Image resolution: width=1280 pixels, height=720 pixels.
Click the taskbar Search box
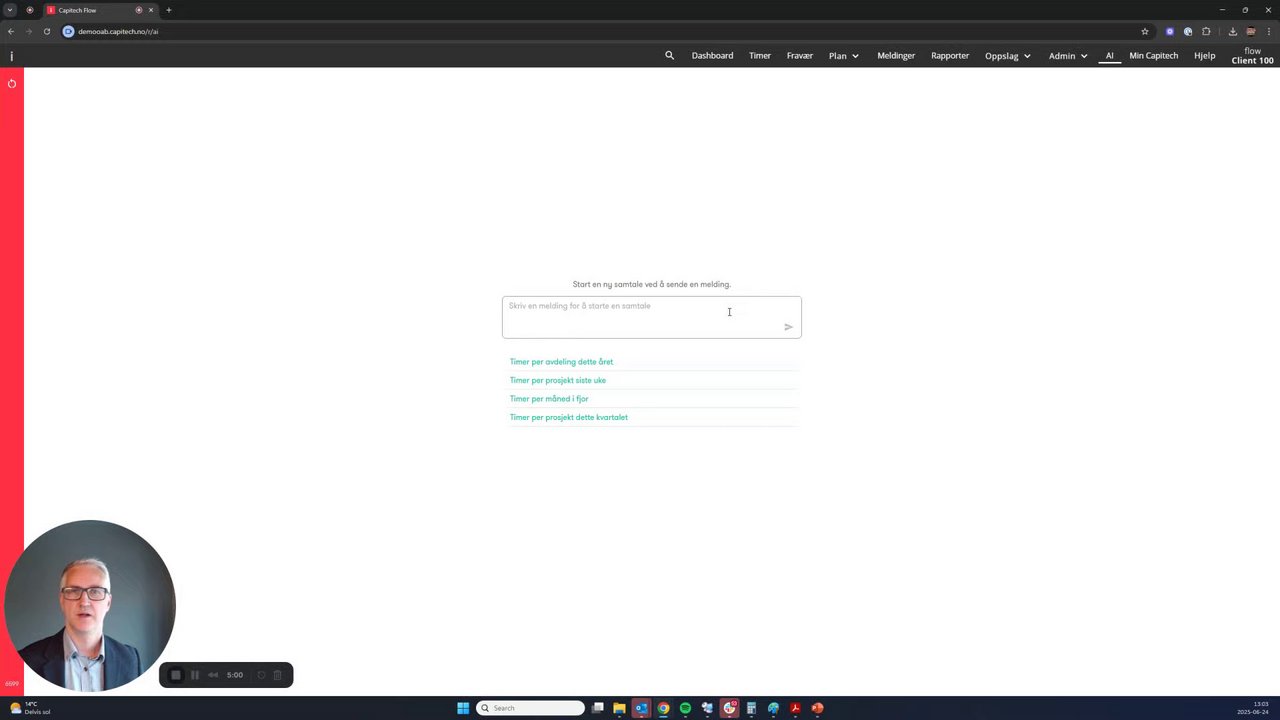click(531, 708)
